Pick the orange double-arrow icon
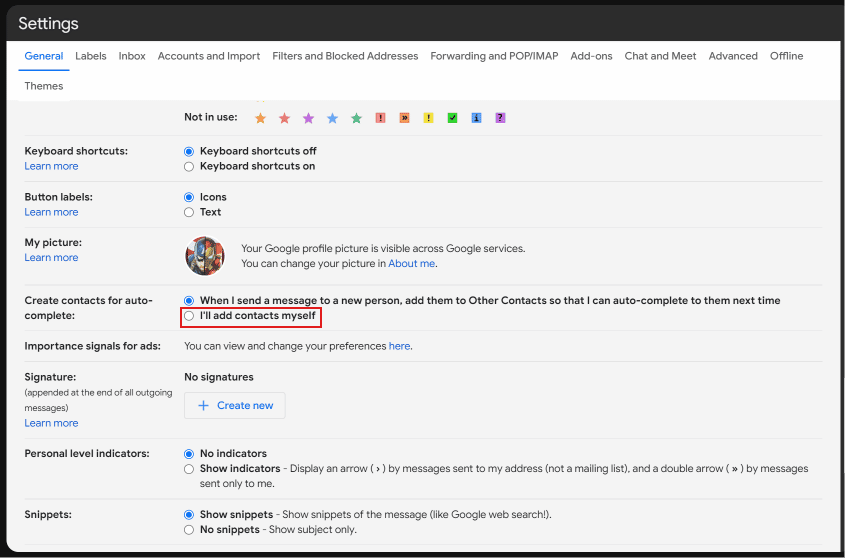The width and height of the screenshot is (845, 558). [x=405, y=118]
